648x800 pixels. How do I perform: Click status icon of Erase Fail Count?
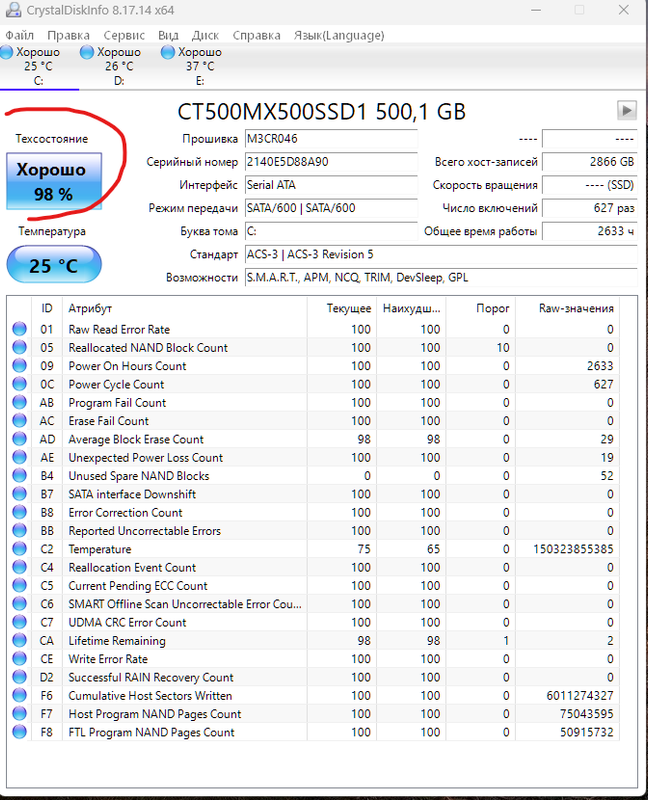[x=19, y=420]
